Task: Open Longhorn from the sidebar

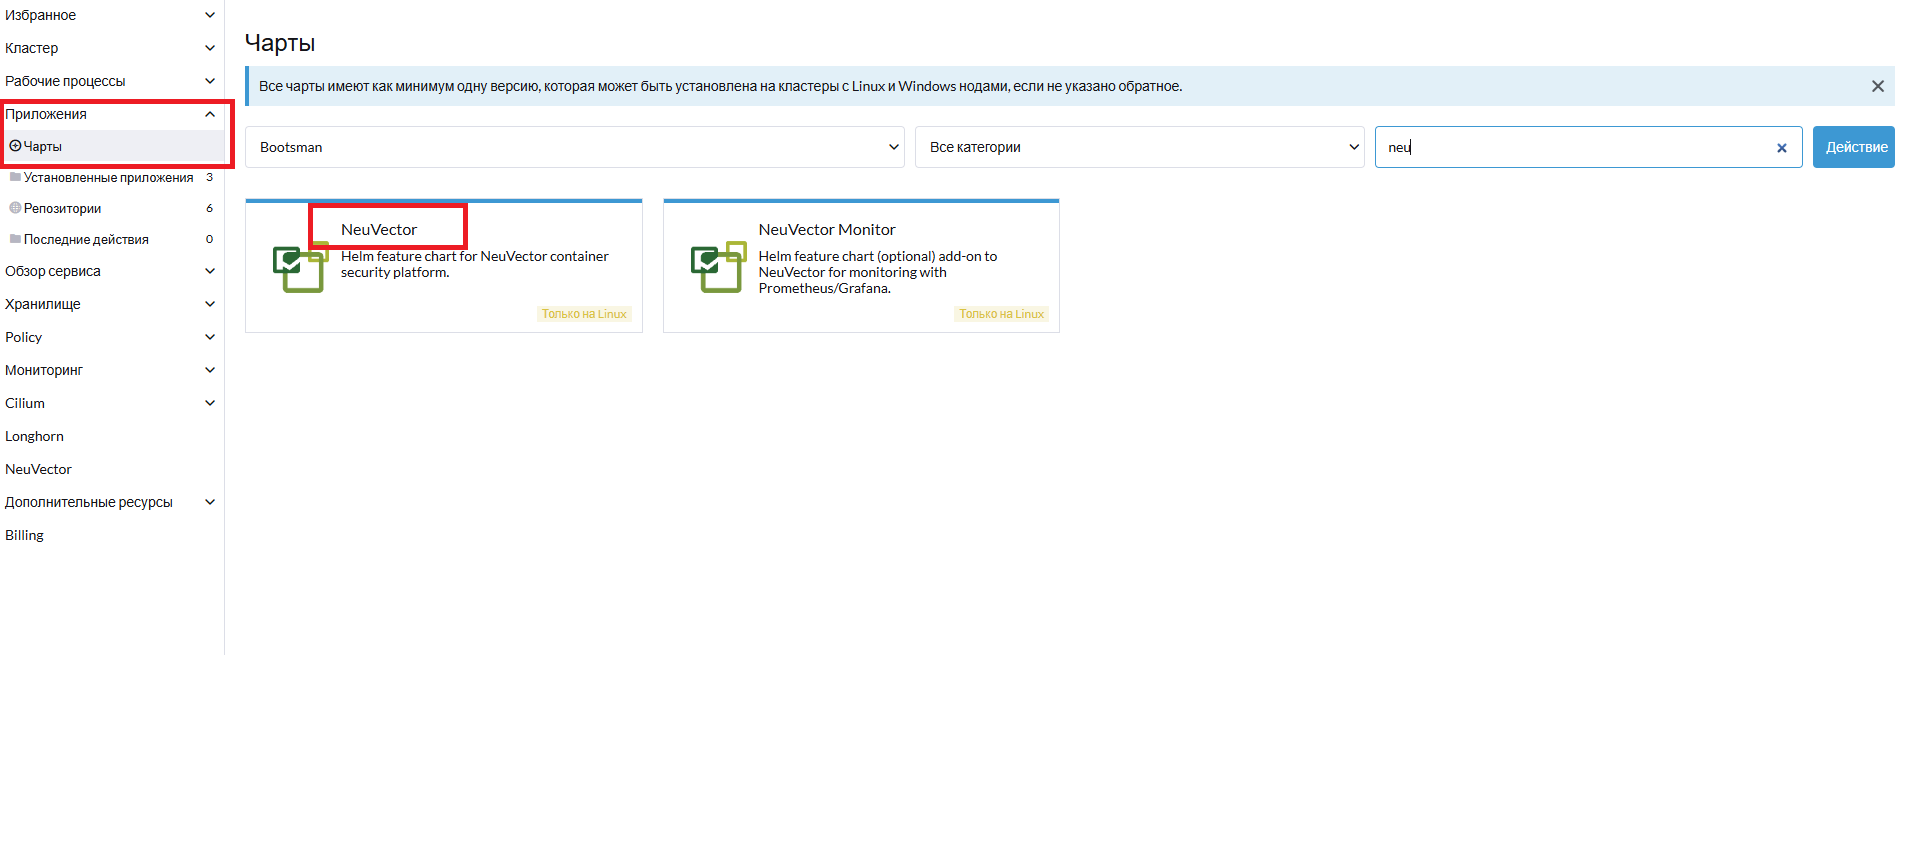Action: (x=35, y=436)
